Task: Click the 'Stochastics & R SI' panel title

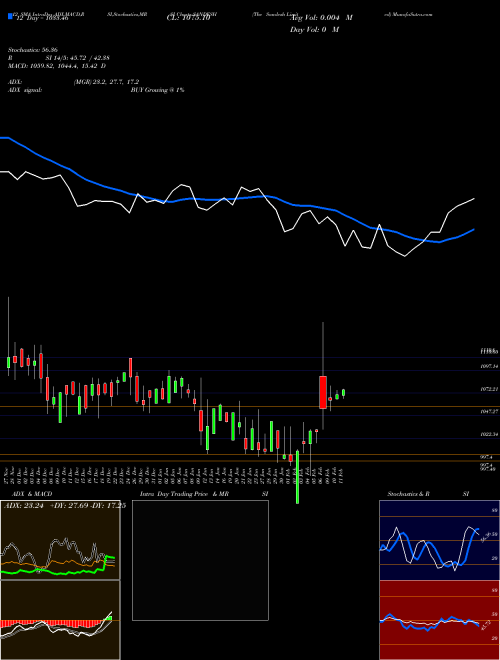Action: coord(428,494)
